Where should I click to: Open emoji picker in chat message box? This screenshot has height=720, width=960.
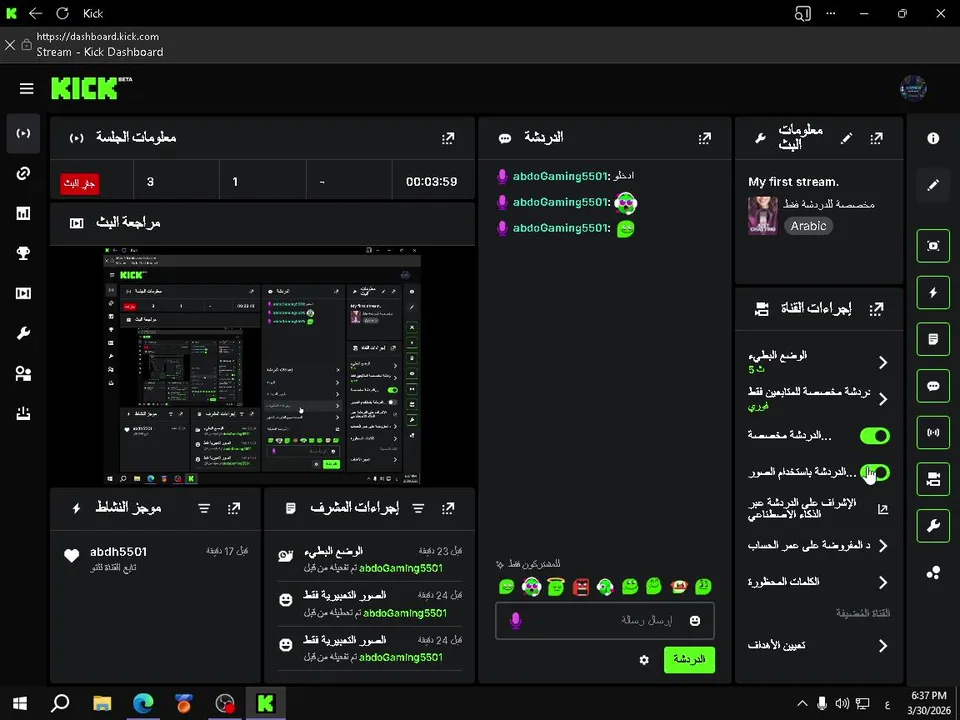pyautogui.click(x=695, y=621)
